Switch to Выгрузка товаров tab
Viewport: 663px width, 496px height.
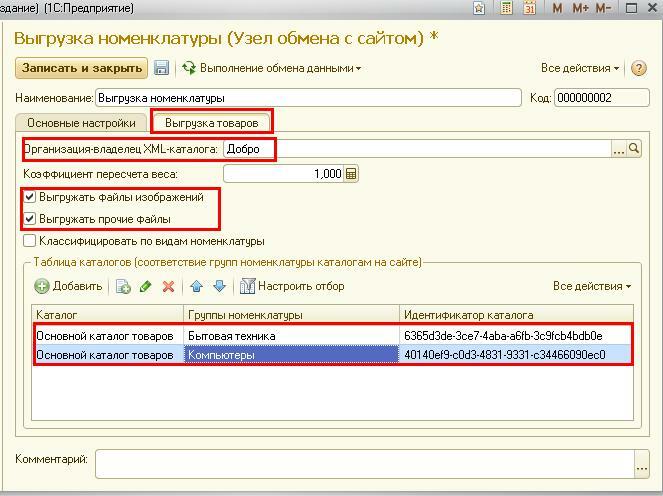(x=211, y=123)
